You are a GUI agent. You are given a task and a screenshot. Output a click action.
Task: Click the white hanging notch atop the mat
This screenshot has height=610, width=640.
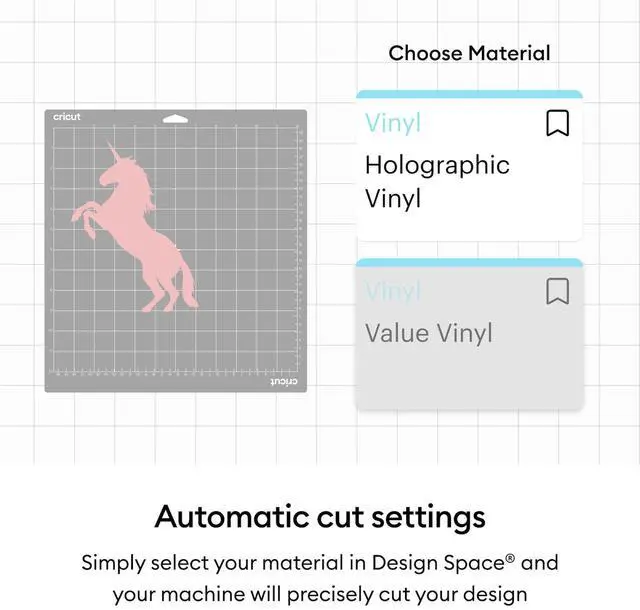tap(175, 119)
